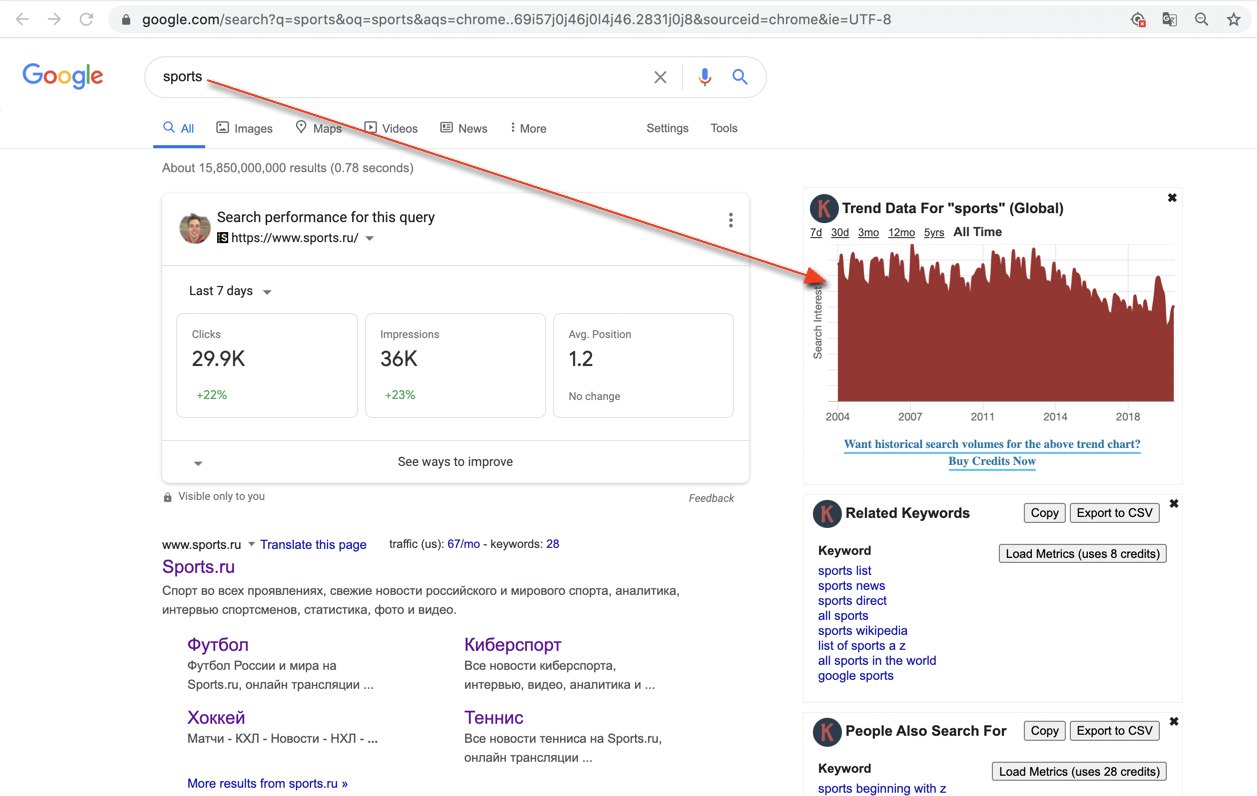
Task: Export Related Keywords to CSV
Action: coord(1115,513)
